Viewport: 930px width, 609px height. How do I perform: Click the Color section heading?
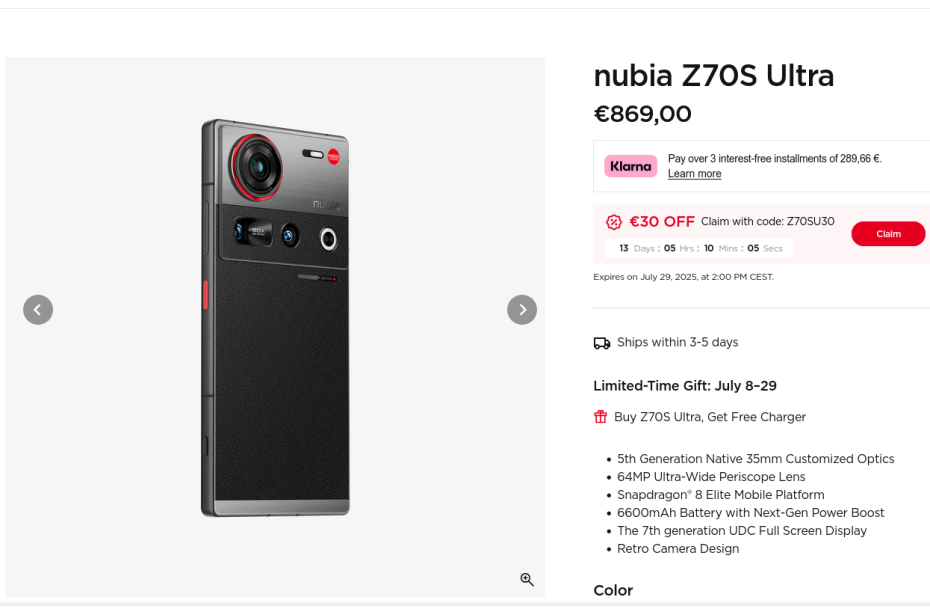(613, 590)
